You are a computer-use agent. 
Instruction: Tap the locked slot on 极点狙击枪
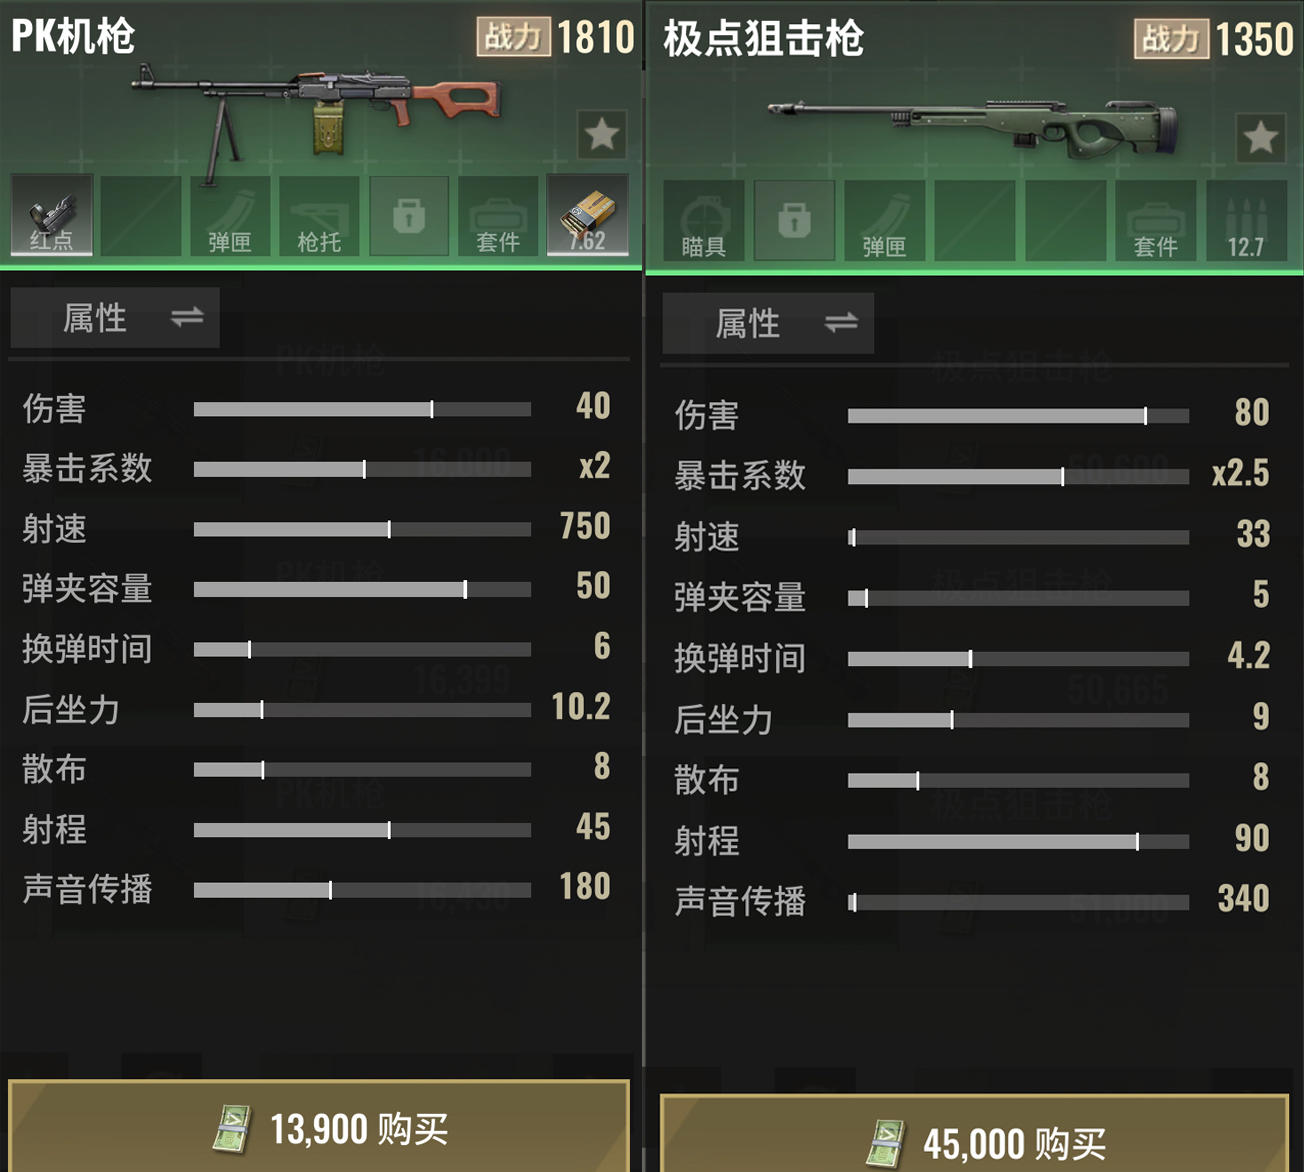[794, 221]
